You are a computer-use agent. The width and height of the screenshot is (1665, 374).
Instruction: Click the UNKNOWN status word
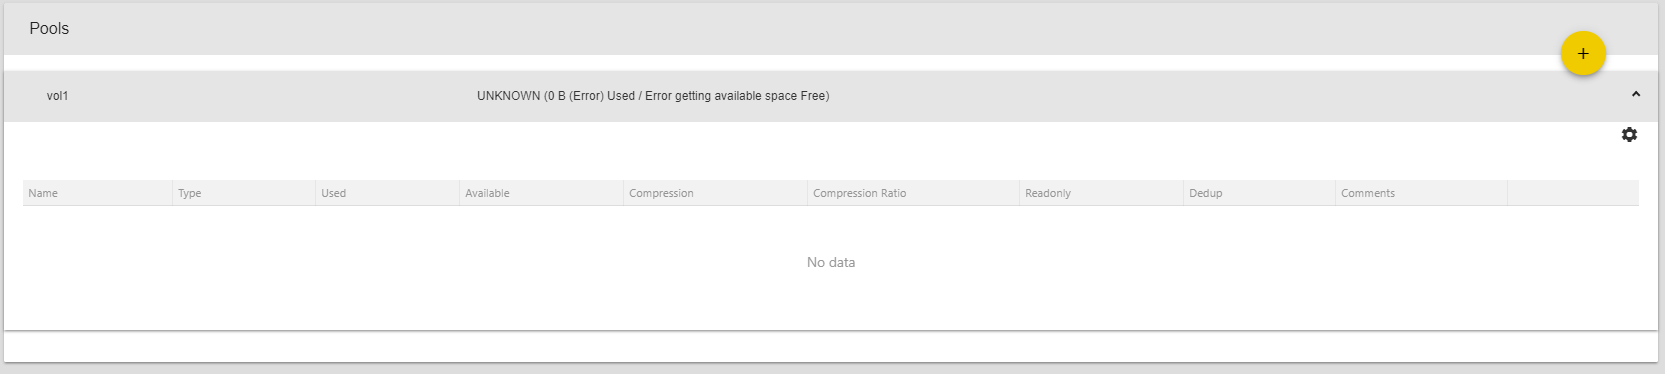[x=508, y=96]
